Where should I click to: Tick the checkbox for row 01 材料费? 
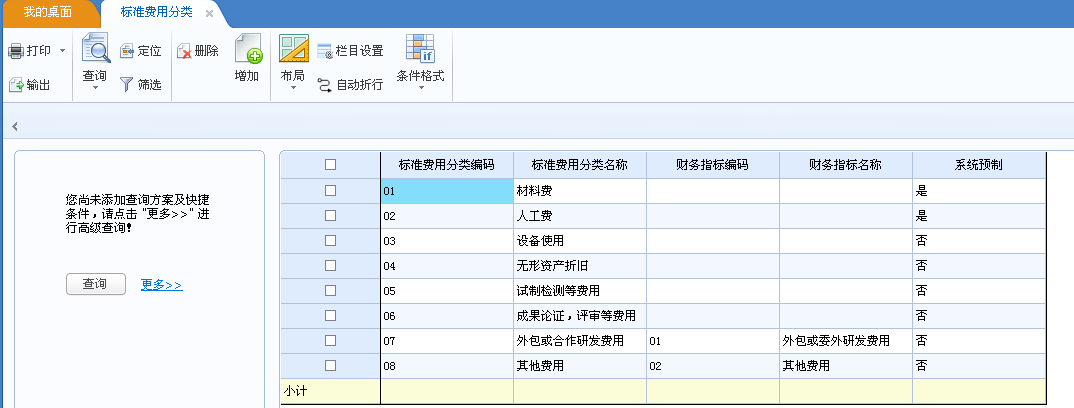pyautogui.click(x=330, y=190)
